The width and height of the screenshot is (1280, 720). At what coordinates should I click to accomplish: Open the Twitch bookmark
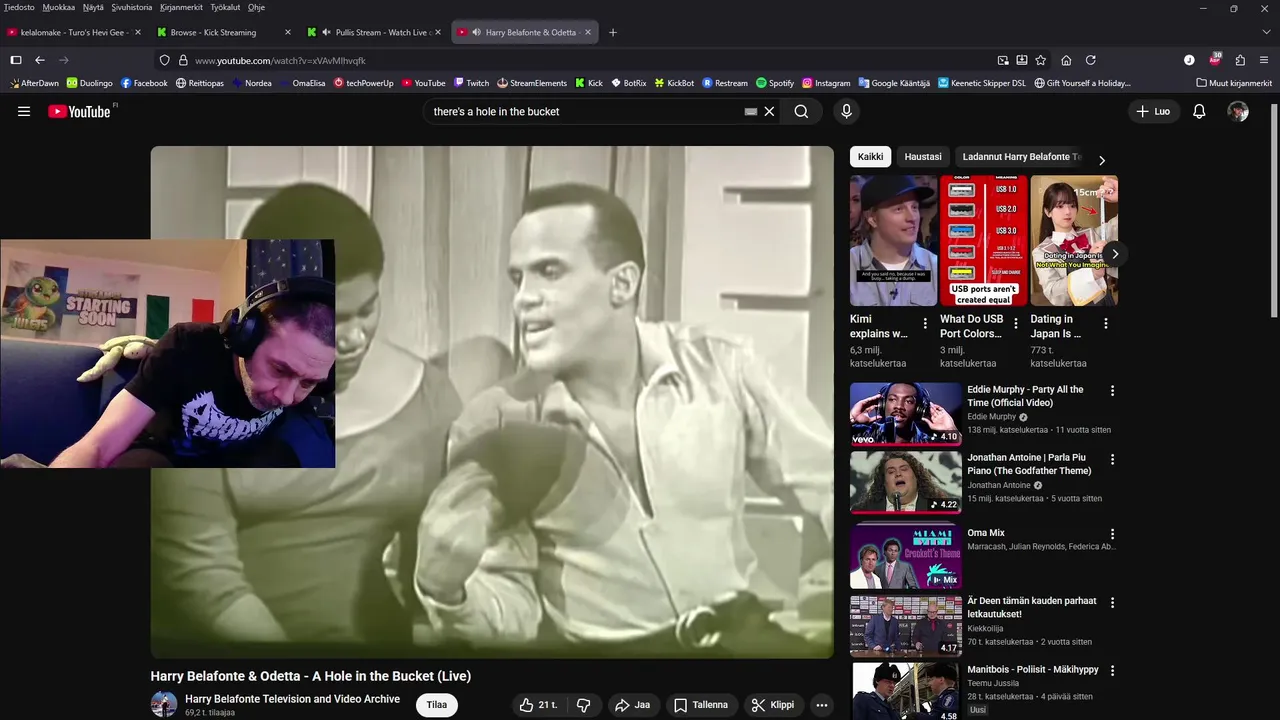click(x=471, y=83)
